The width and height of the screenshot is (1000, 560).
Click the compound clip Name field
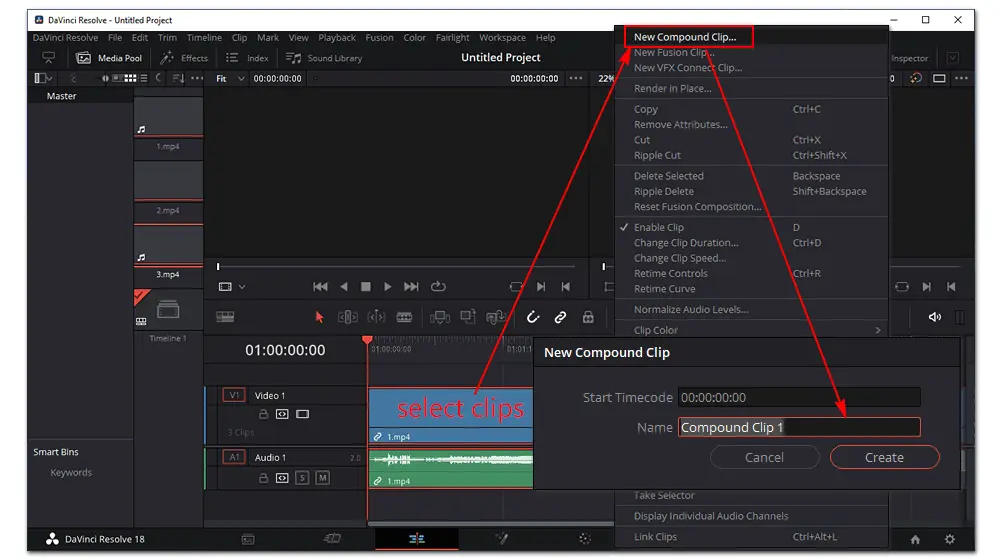tap(798, 427)
